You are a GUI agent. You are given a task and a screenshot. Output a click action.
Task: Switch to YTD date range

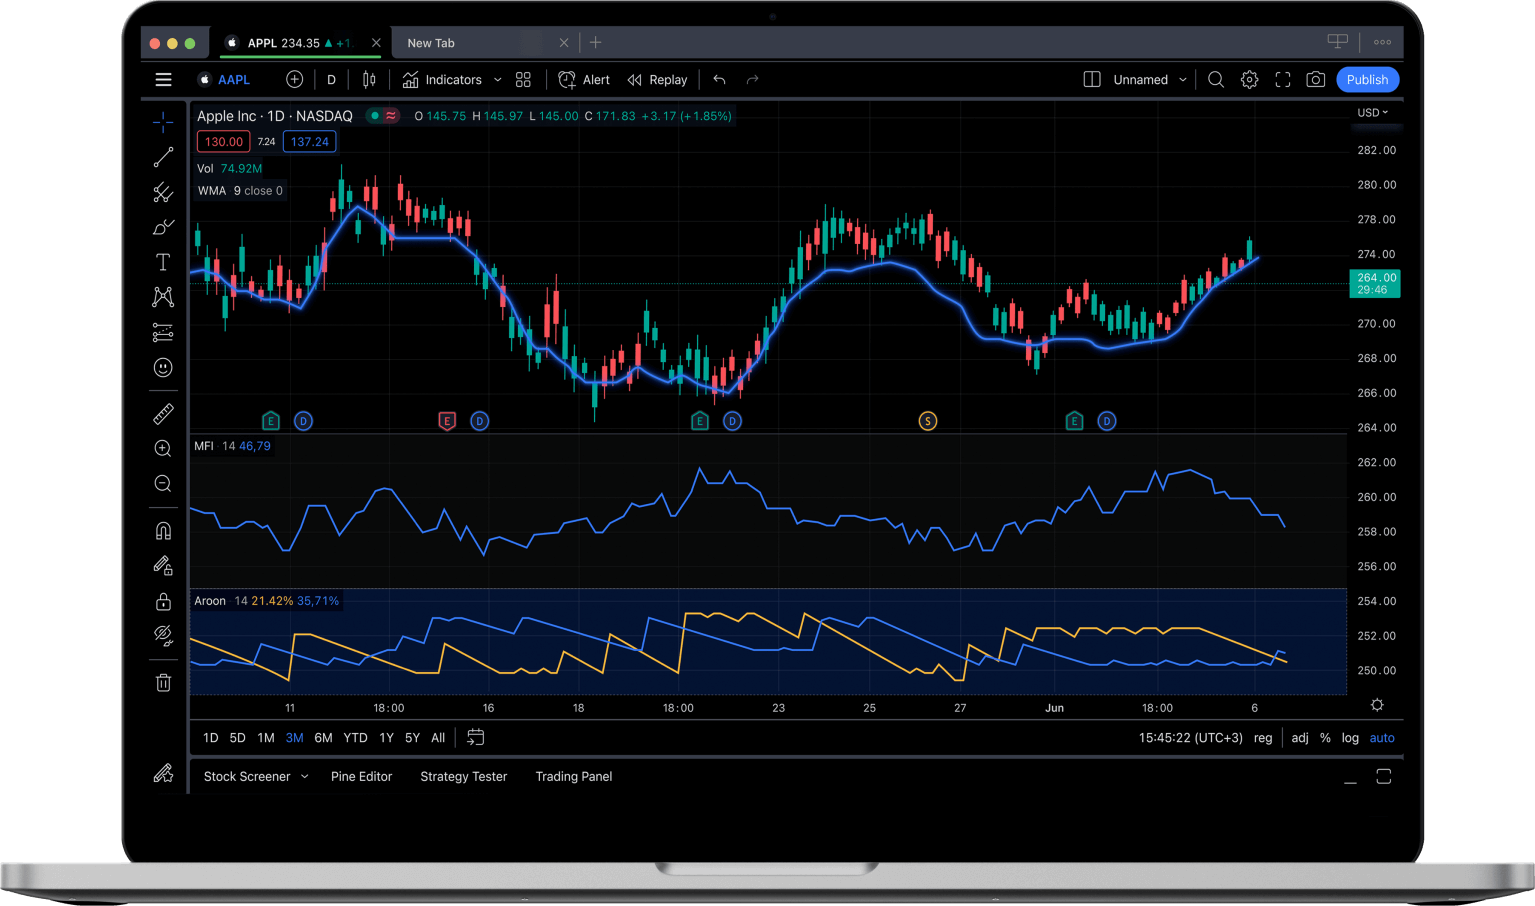[355, 738]
